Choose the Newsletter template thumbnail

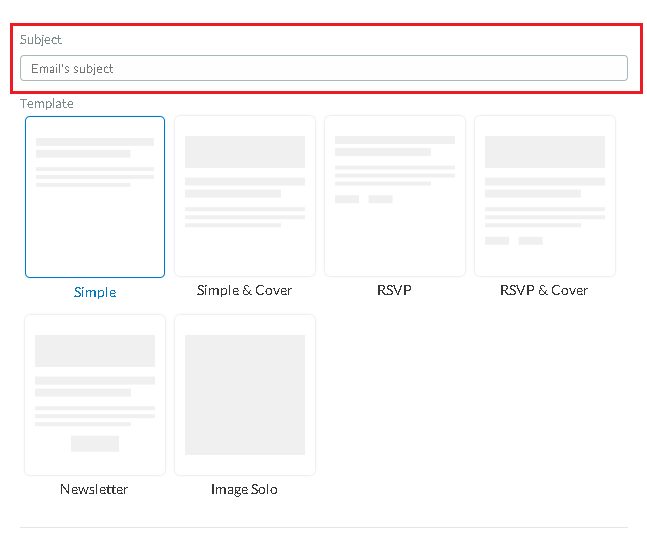(95, 395)
